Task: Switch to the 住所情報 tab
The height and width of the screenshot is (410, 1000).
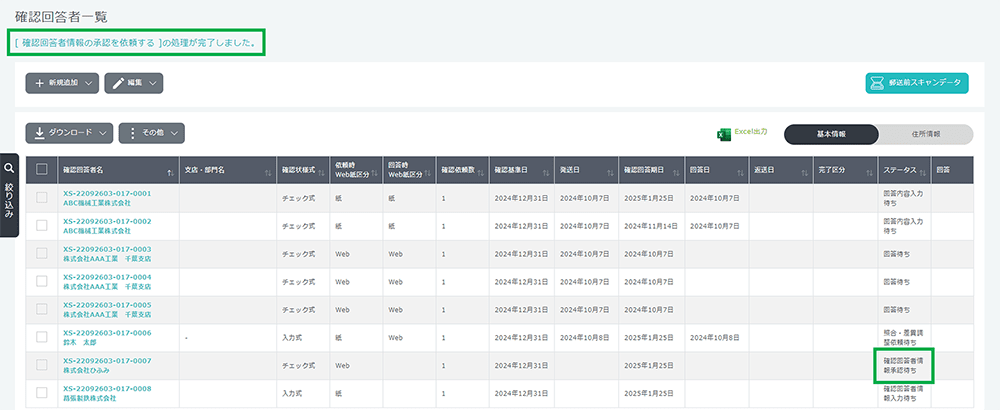Action: 925,134
